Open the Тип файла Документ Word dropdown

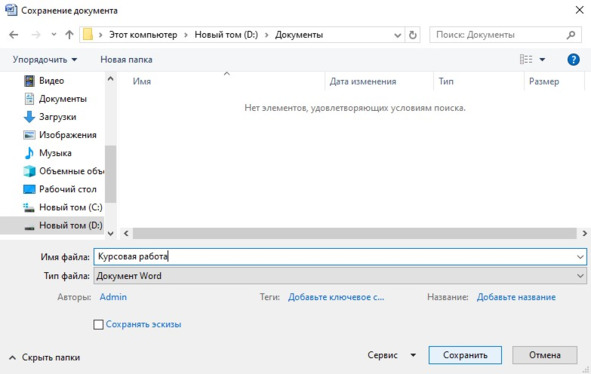coord(340,276)
